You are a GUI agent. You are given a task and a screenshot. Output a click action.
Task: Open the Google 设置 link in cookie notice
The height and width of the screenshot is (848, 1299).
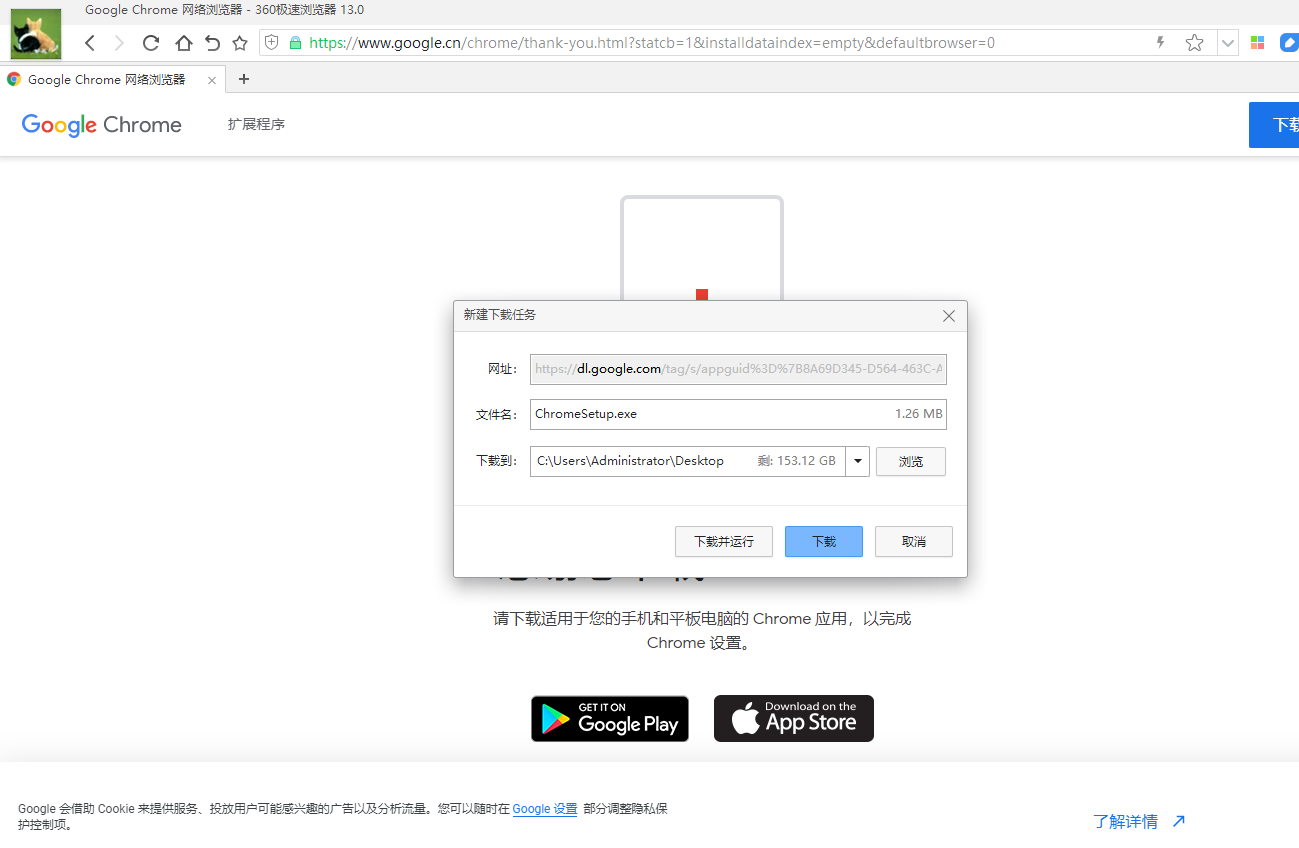pos(545,809)
